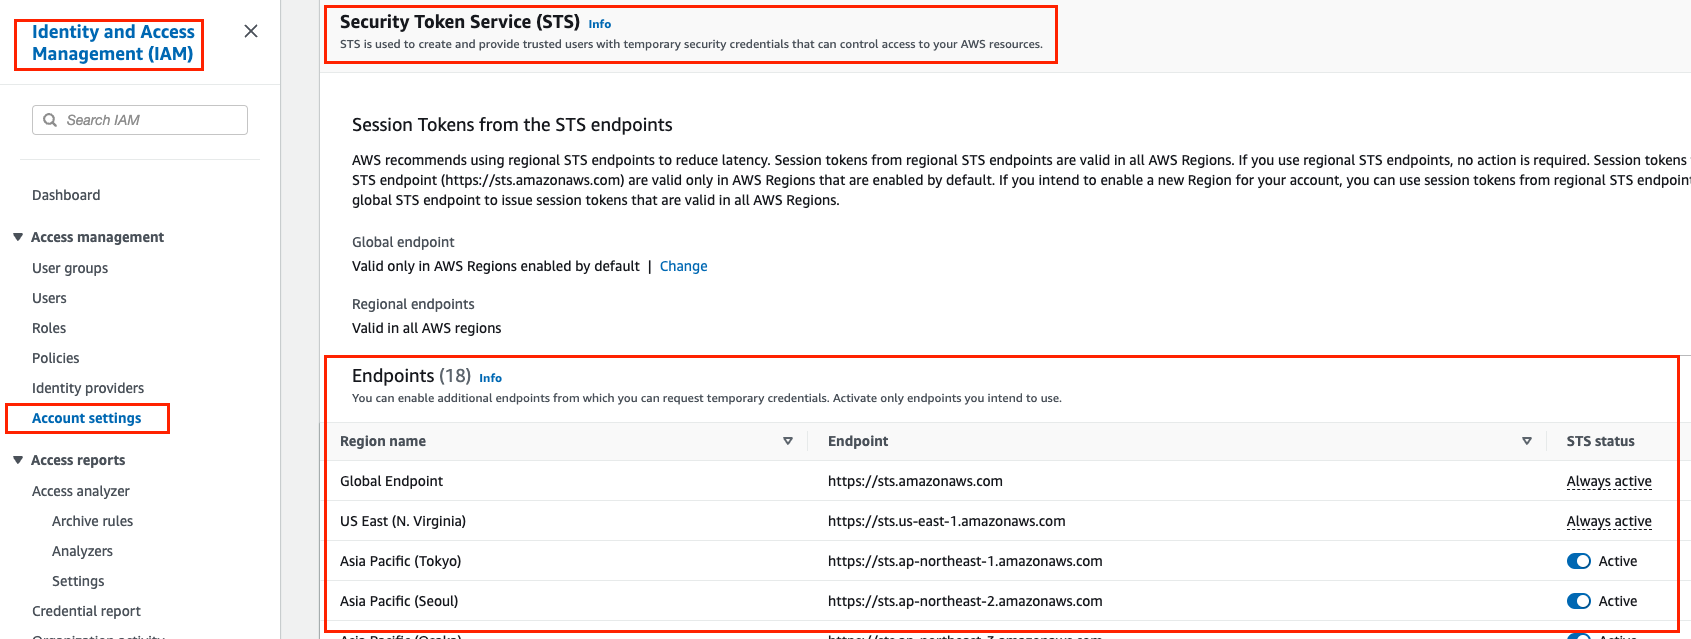This screenshot has height=639, width=1691.
Task: Click the Valid in all AWS regions text
Action: (x=427, y=328)
